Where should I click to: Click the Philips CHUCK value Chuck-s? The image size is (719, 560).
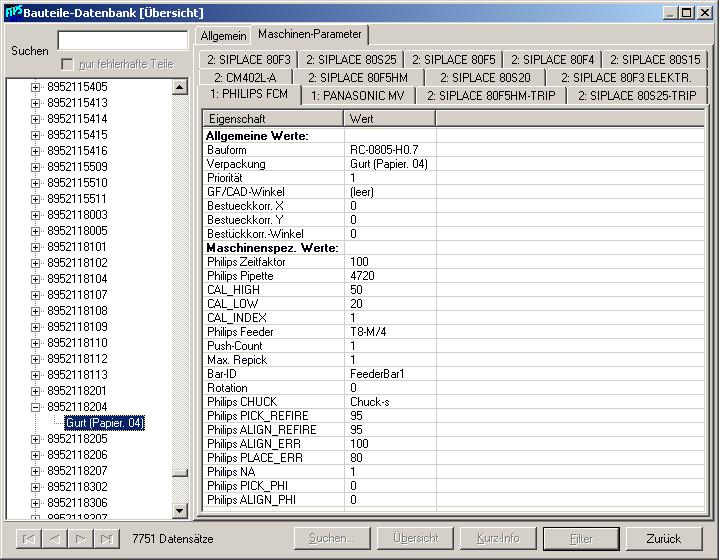pyautogui.click(x=370, y=402)
